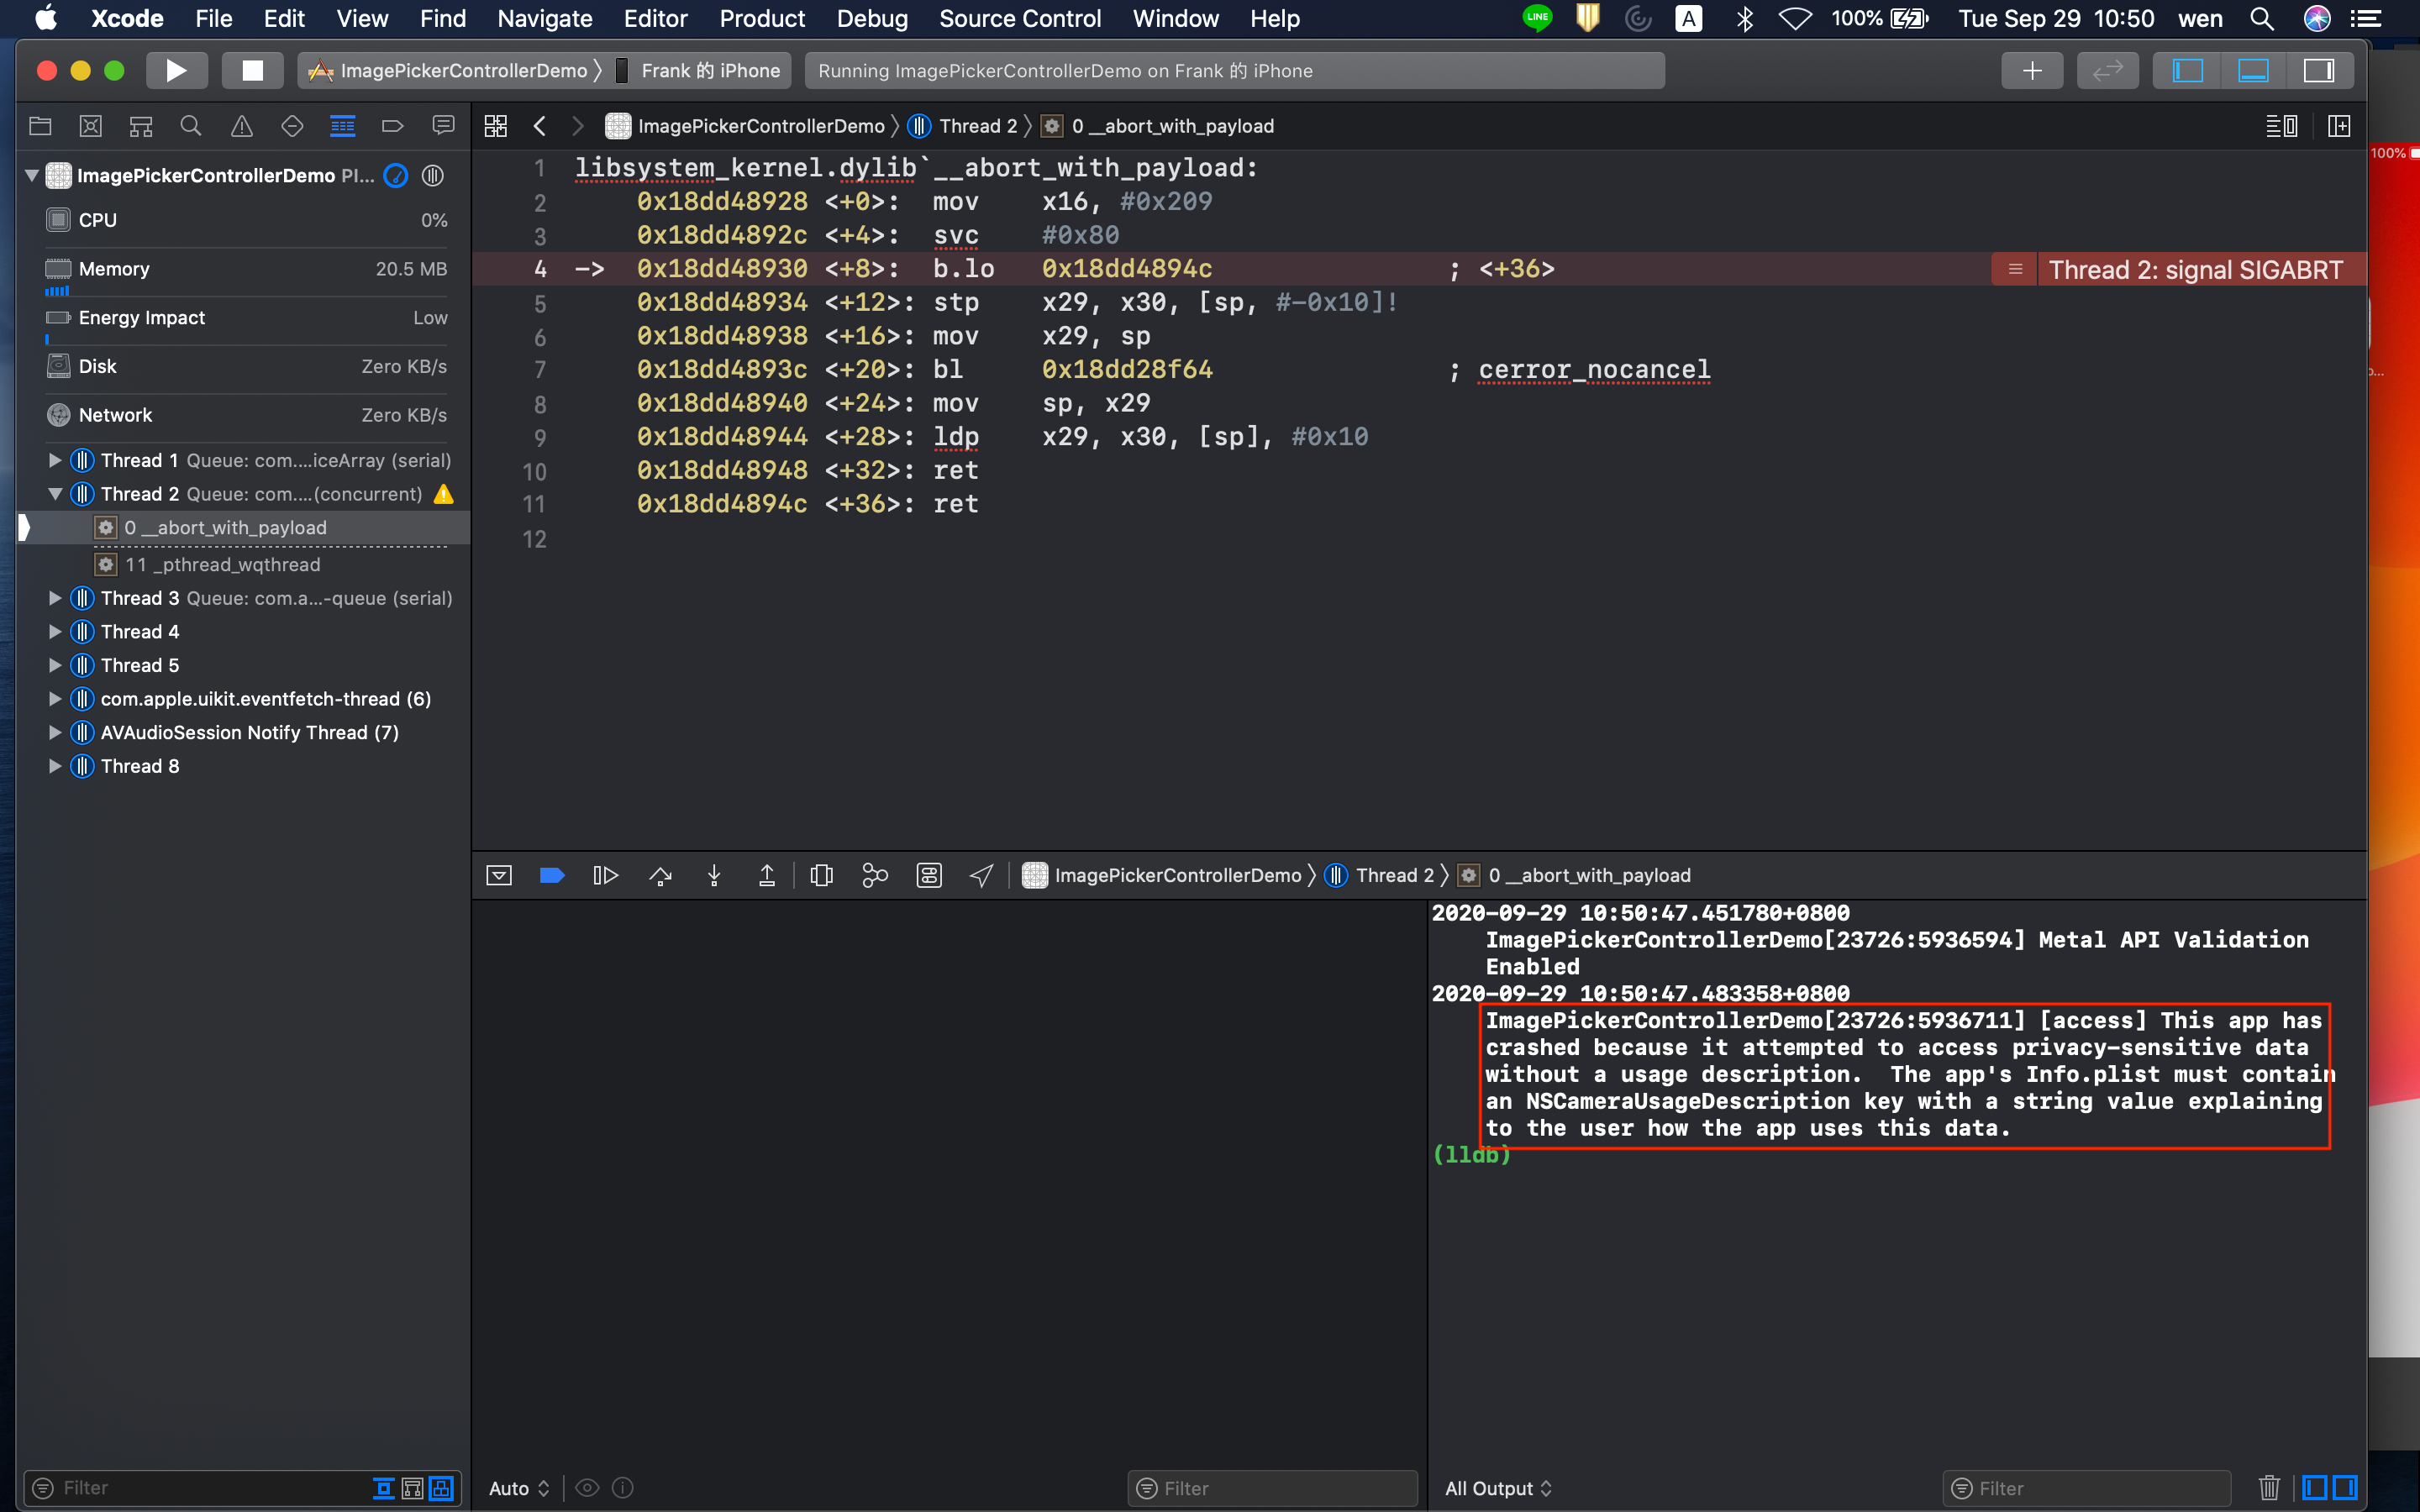Open the Debug menu
Screen dimensions: 2420x1512
point(872,19)
